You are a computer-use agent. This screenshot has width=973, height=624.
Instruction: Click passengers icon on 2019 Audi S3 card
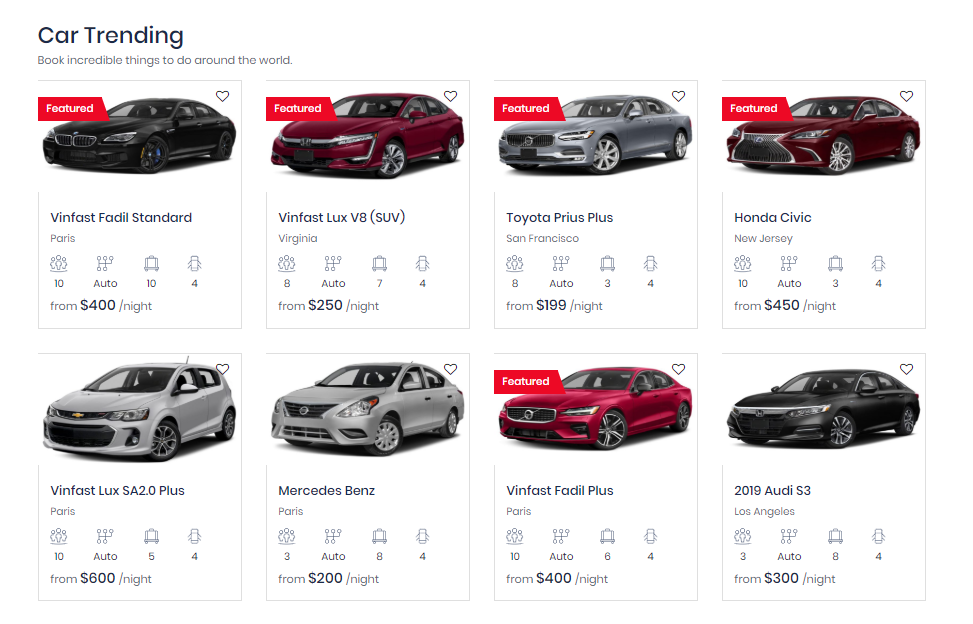tap(743, 537)
